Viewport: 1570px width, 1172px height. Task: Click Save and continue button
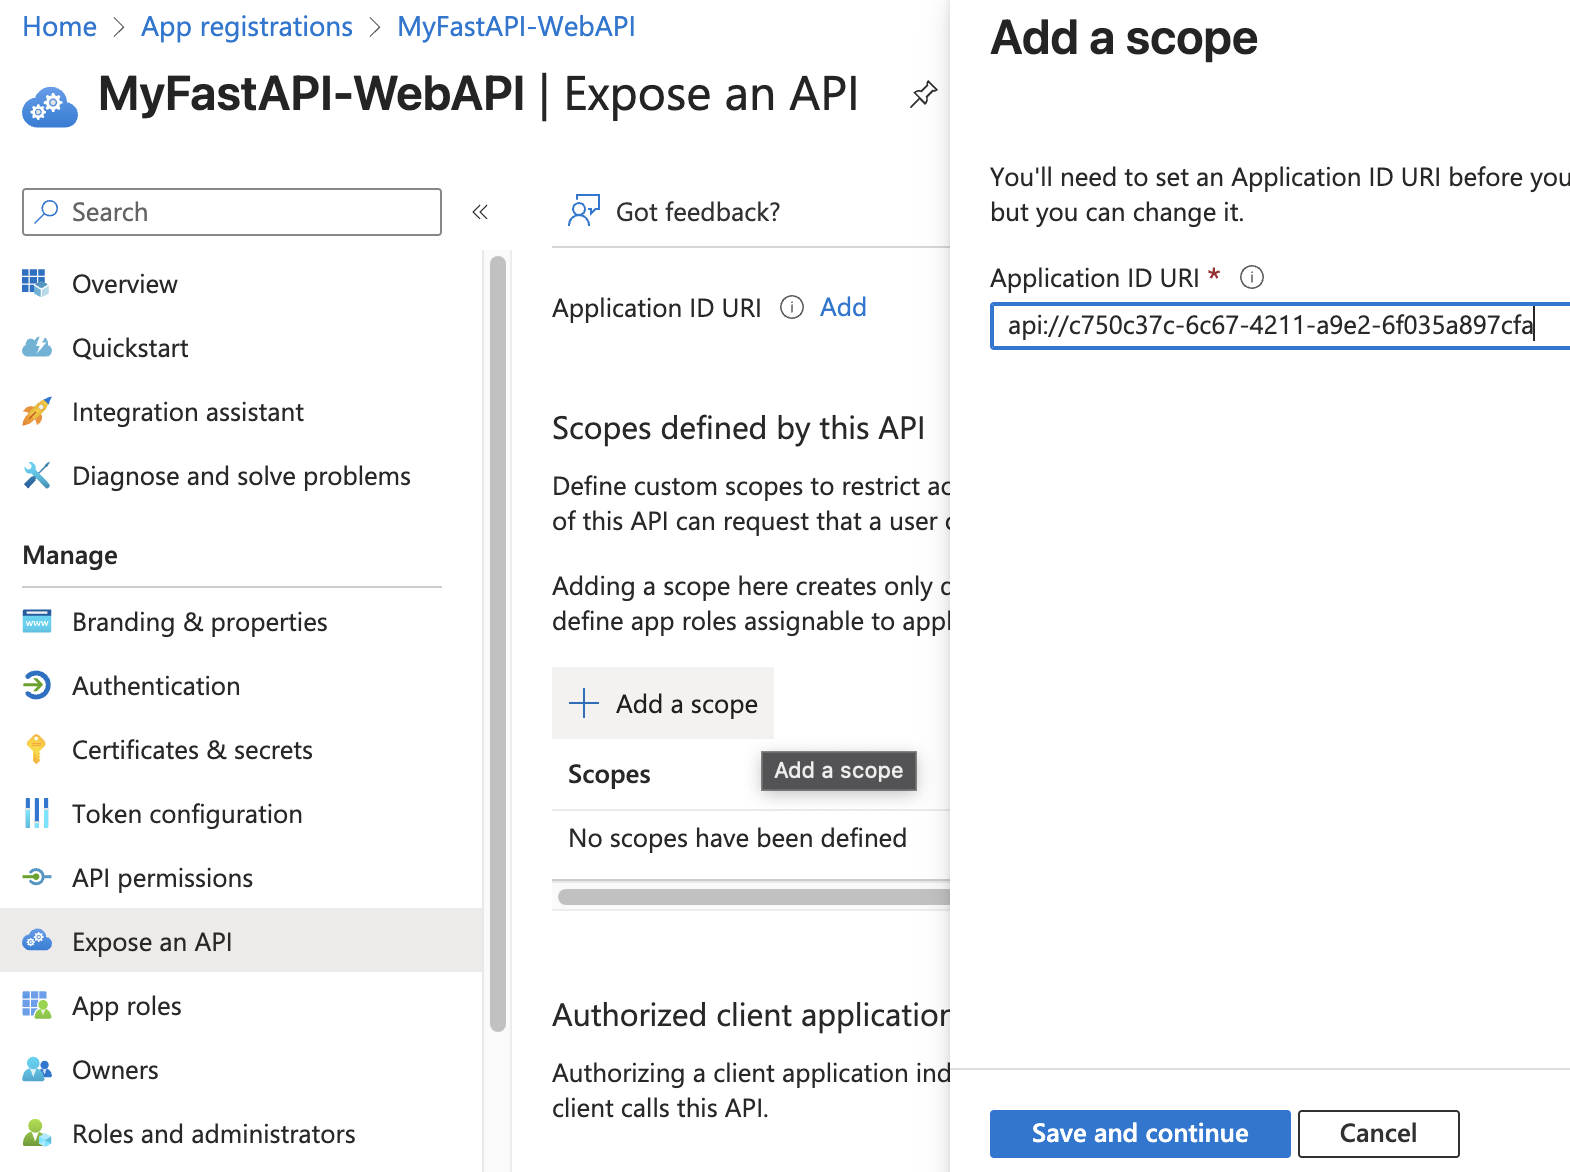pos(1139,1133)
